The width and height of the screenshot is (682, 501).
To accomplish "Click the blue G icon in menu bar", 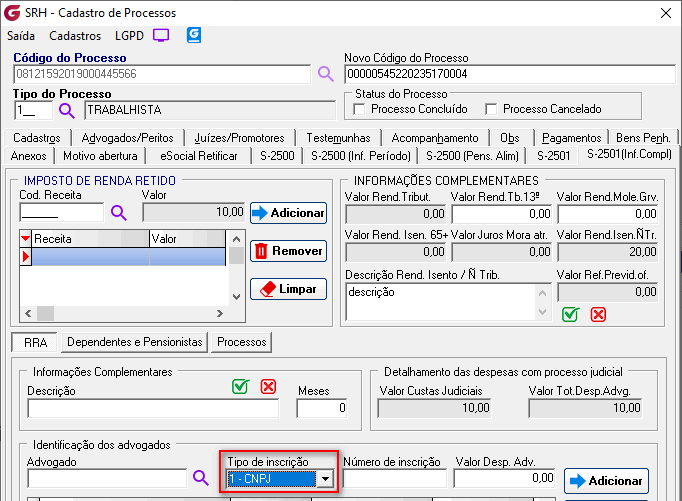I will 194,35.
